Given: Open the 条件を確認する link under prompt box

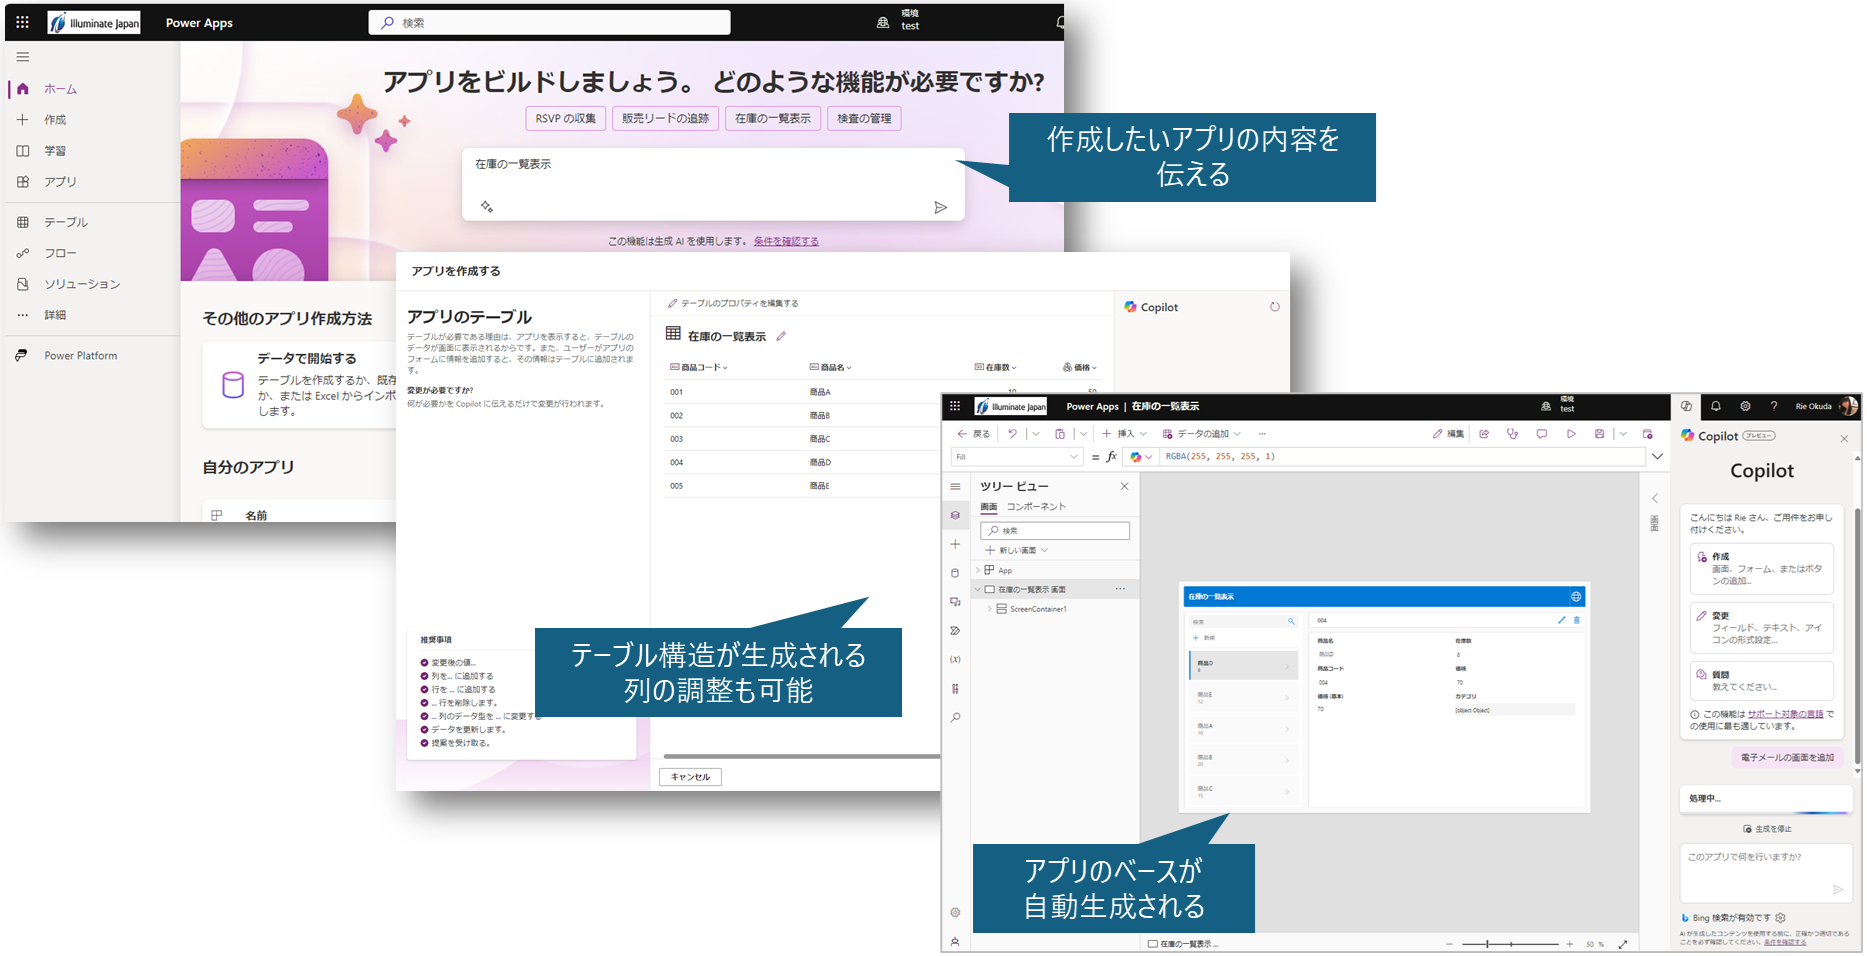Looking at the screenshot, I should 786,241.
